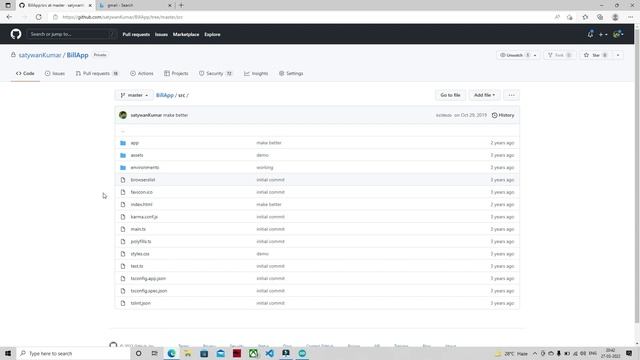Open the polyfills.ts file
The width and height of the screenshot is (640, 360).
click(x=141, y=241)
